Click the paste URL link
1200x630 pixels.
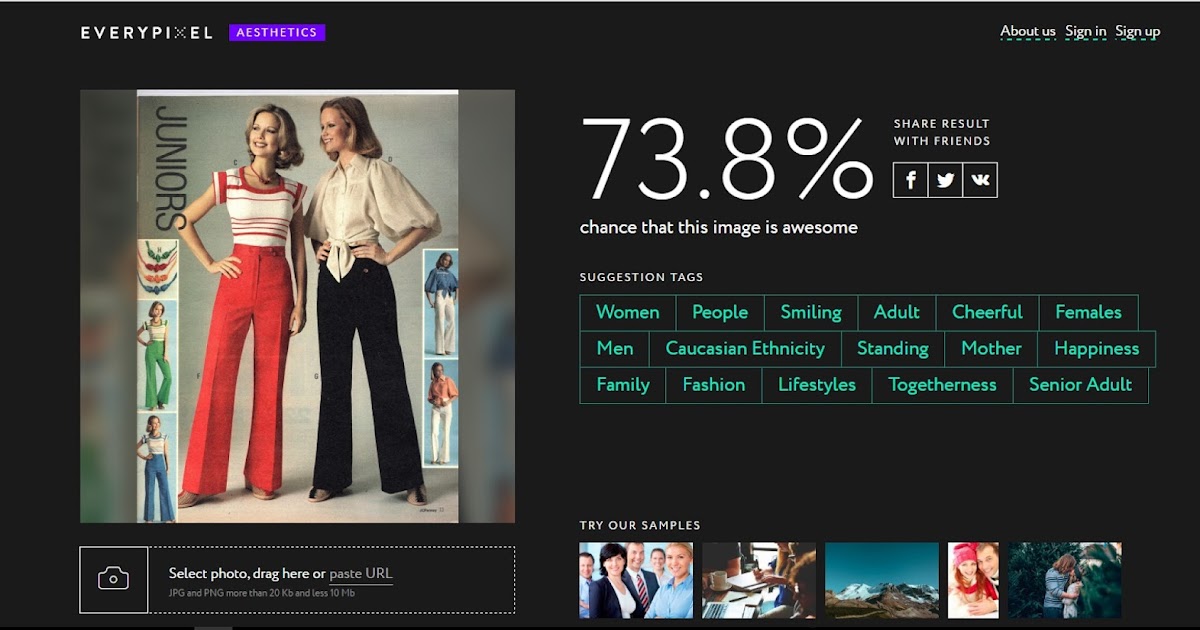coord(361,573)
